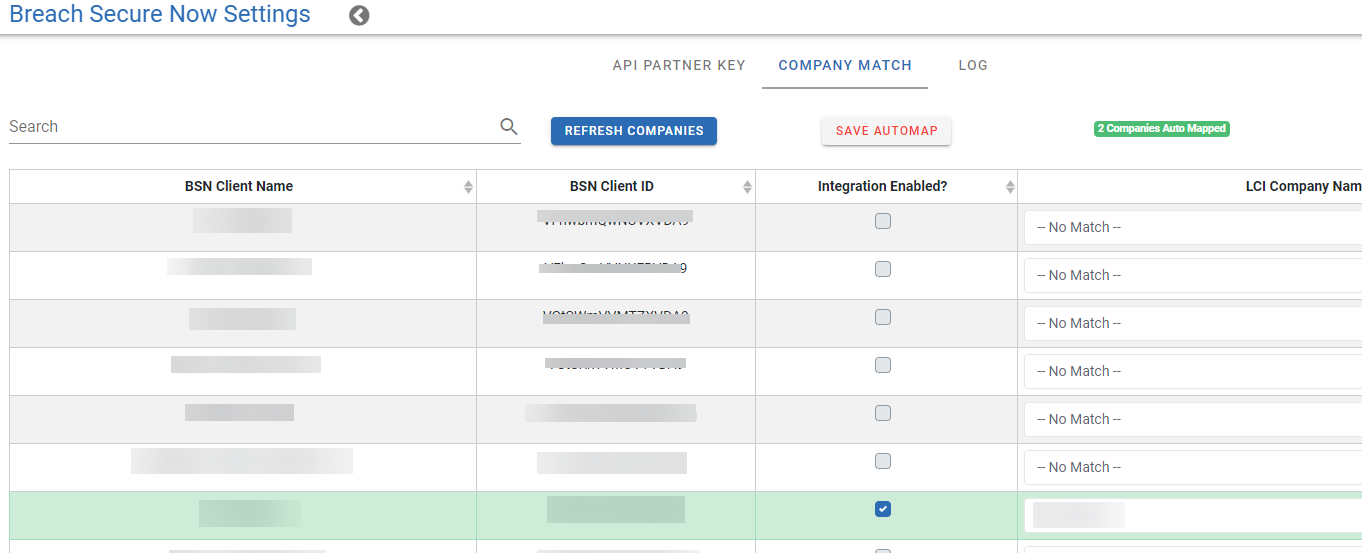The image size is (1362, 553).
Task: Enable integration checkbox in first row
Action: coord(883,221)
